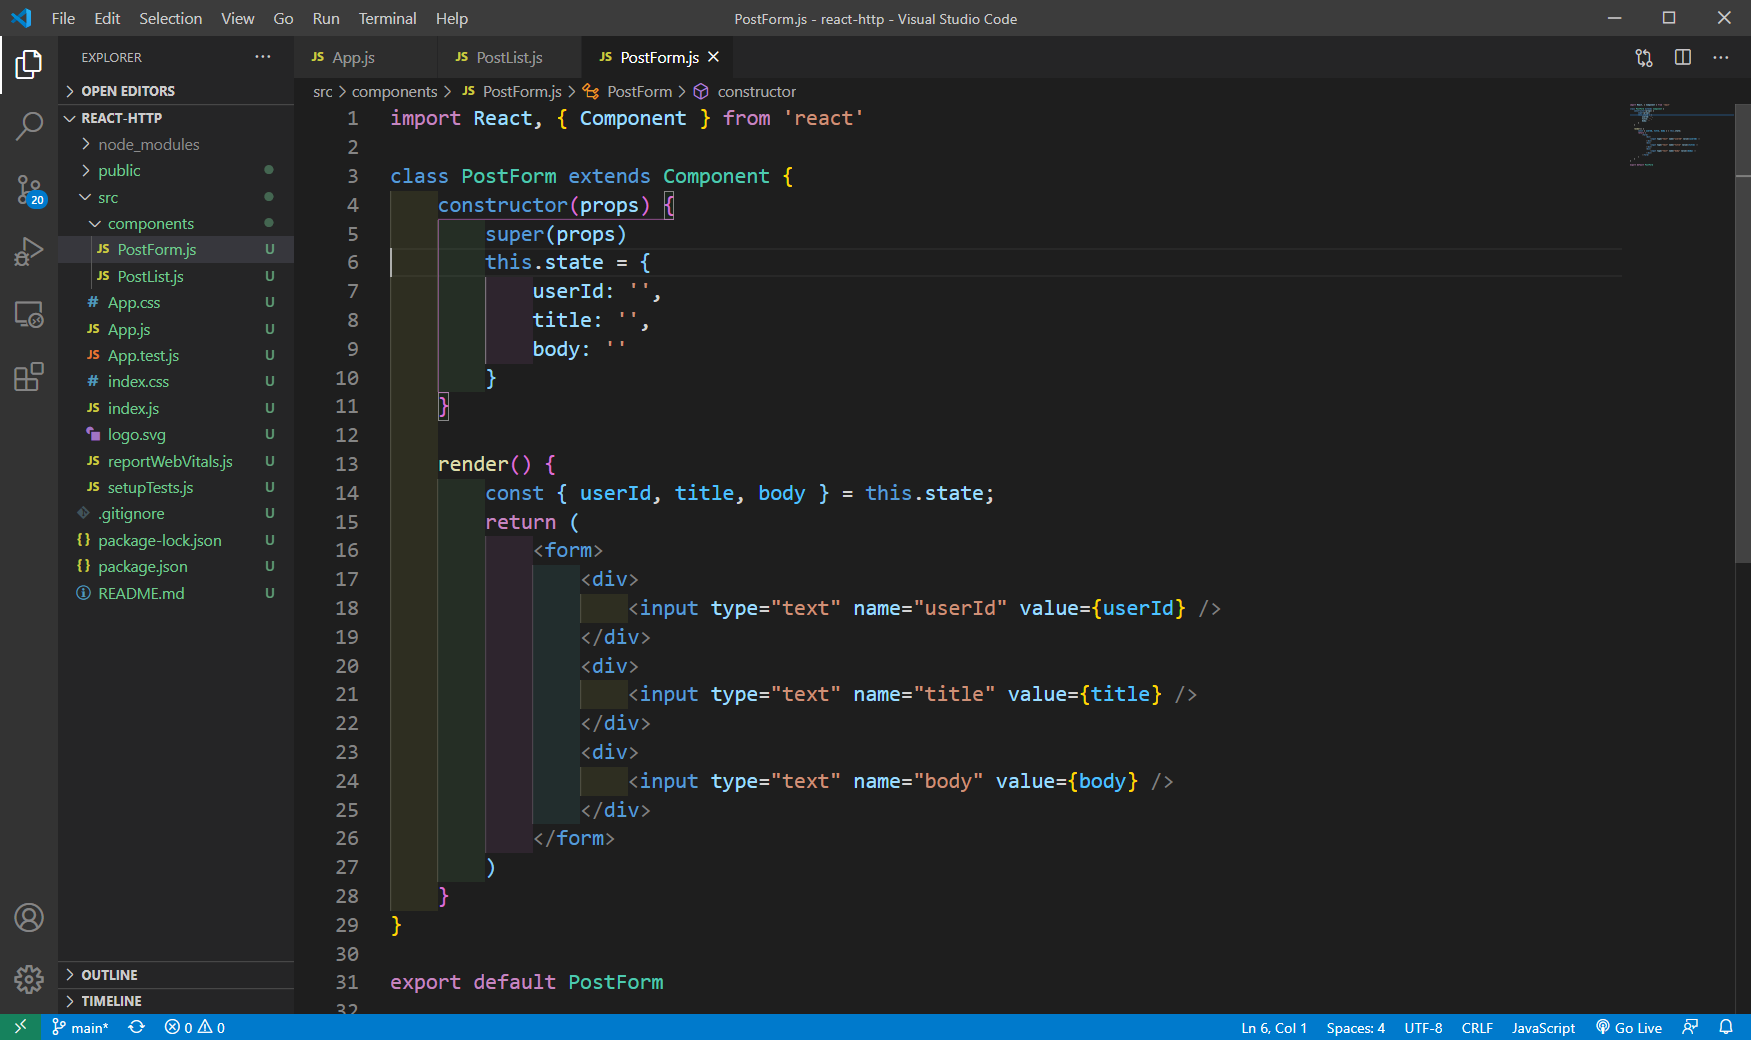Open index.js in the explorer tree
The height and width of the screenshot is (1040, 1751).
point(176,408)
